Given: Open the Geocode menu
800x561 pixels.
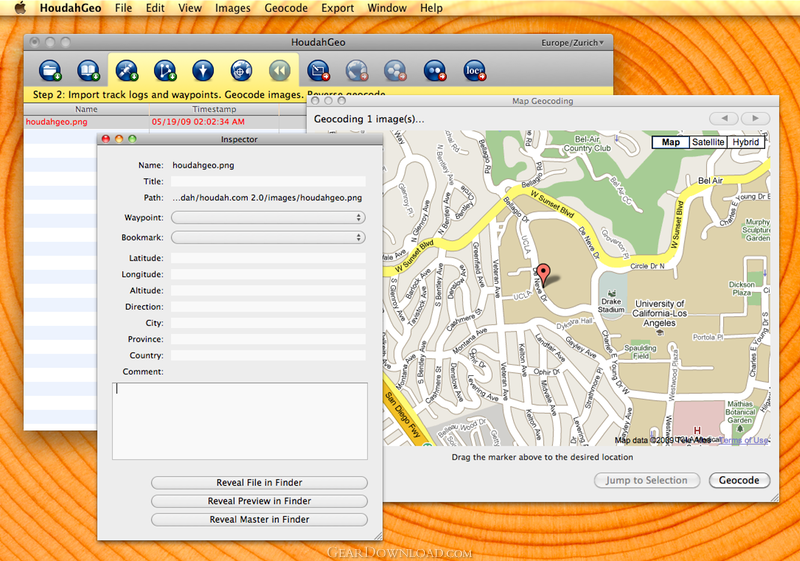Looking at the screenshot, I should tap(286, 8).
